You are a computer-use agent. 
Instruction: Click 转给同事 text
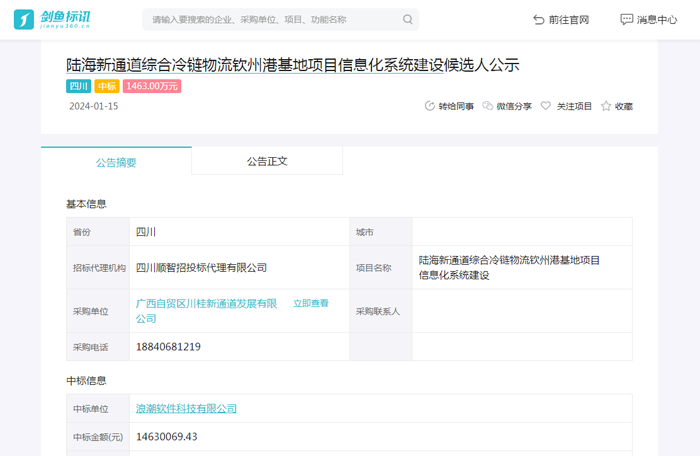(456, 106)
